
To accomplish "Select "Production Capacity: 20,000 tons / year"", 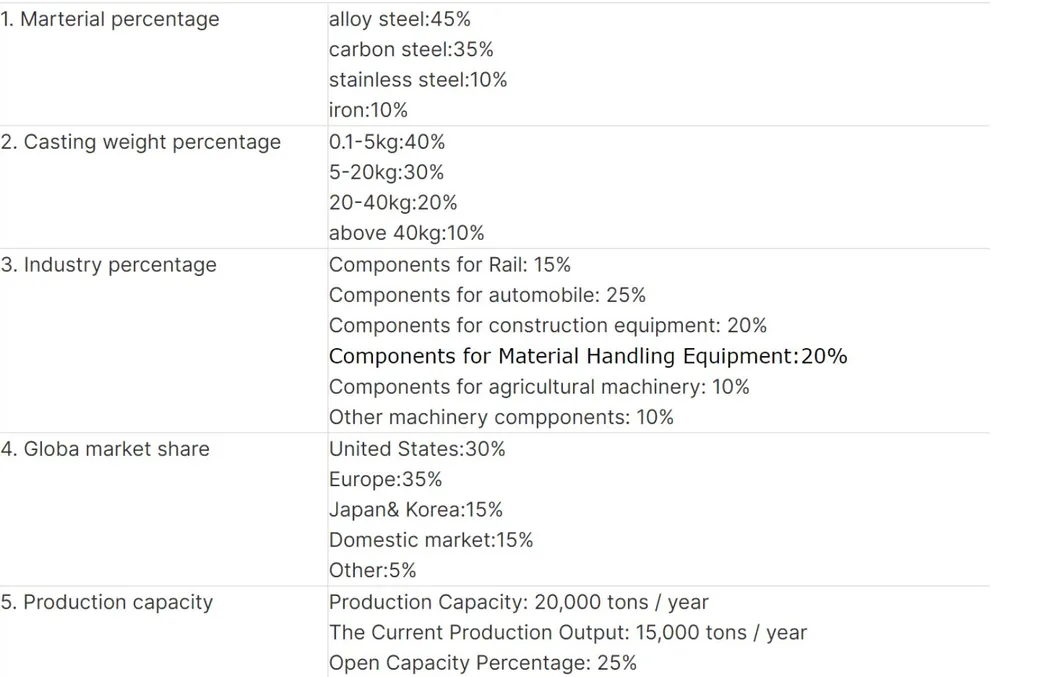I will coord(518,602).
